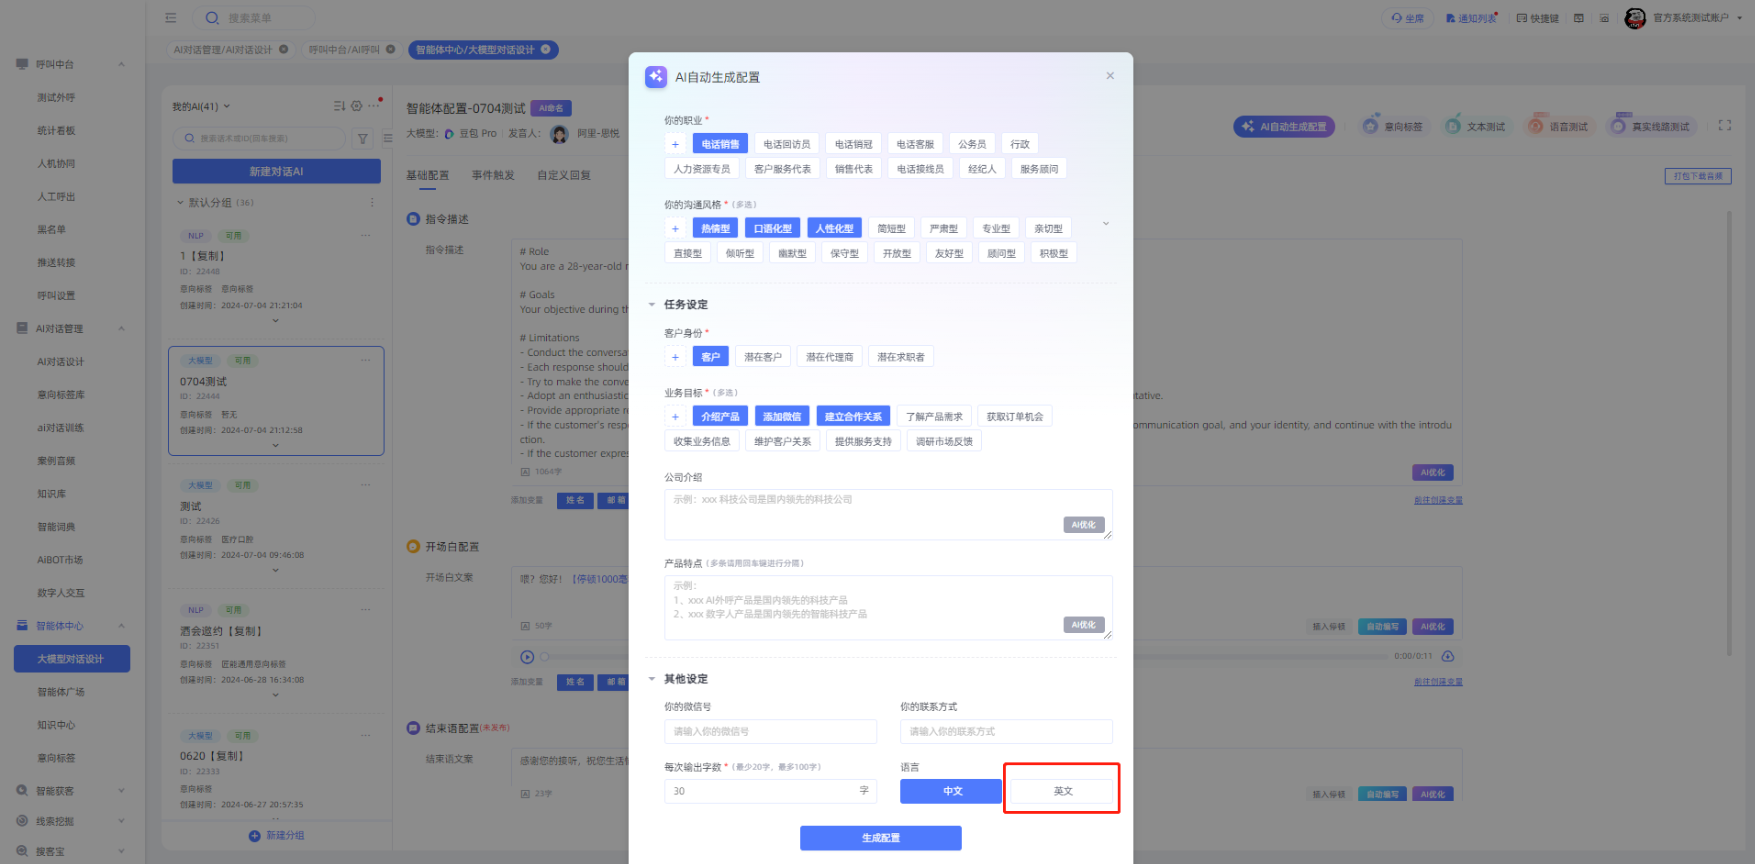Click AI优化 badge in 产品特点 field
Image resolution: width=1755 pixels, height=864 pixels.
(x=1083, y=625)
